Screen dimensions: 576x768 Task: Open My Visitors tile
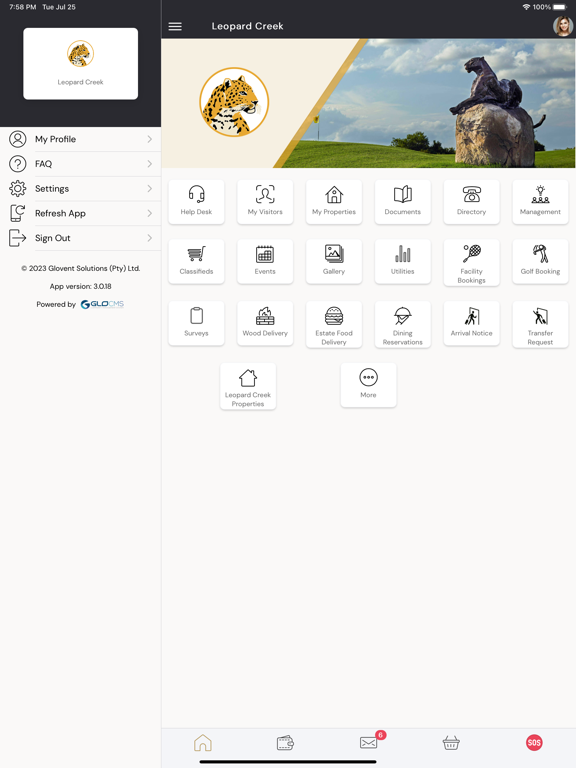point(265,202)
